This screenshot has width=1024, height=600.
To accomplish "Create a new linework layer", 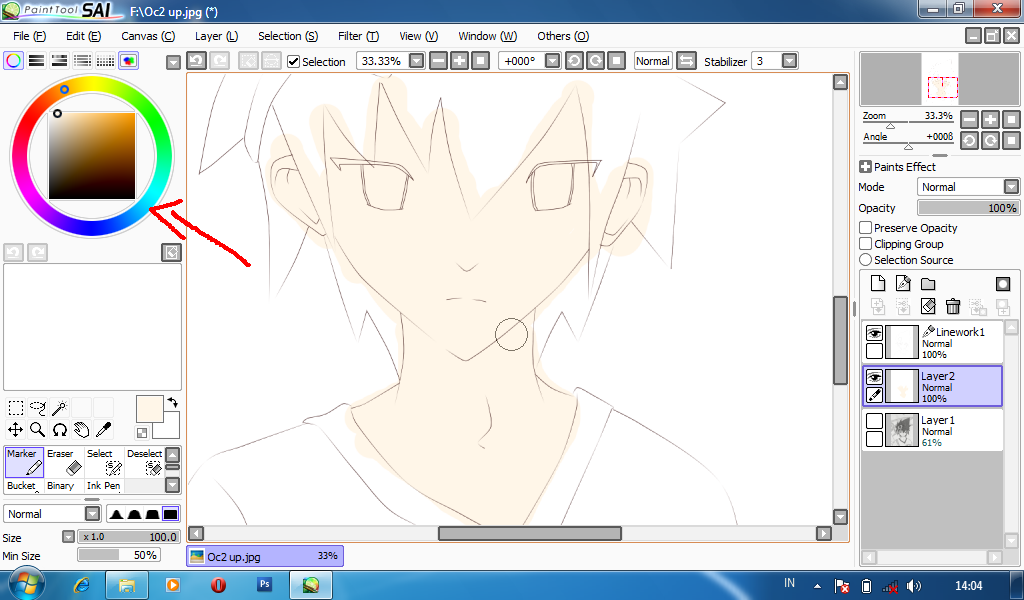I will [903, 283].
